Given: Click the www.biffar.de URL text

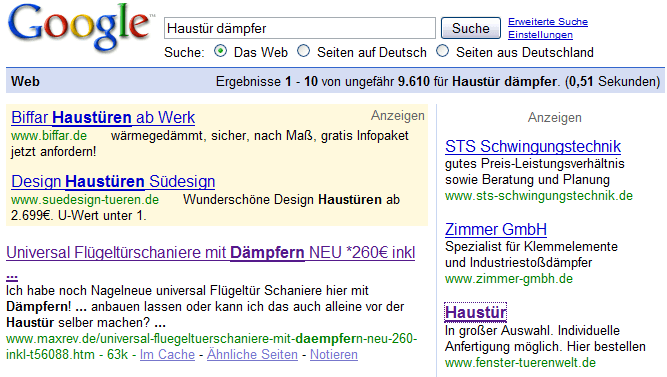Looking at the screenshot, I should (49, 136).
